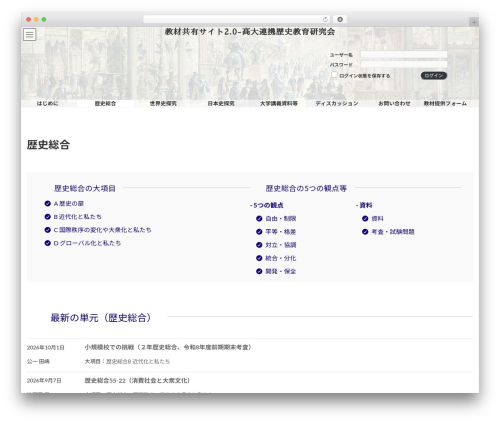Open the 教材提供フォーム menu item
Screen dimensions: 500x423
(x=445, y=104)
